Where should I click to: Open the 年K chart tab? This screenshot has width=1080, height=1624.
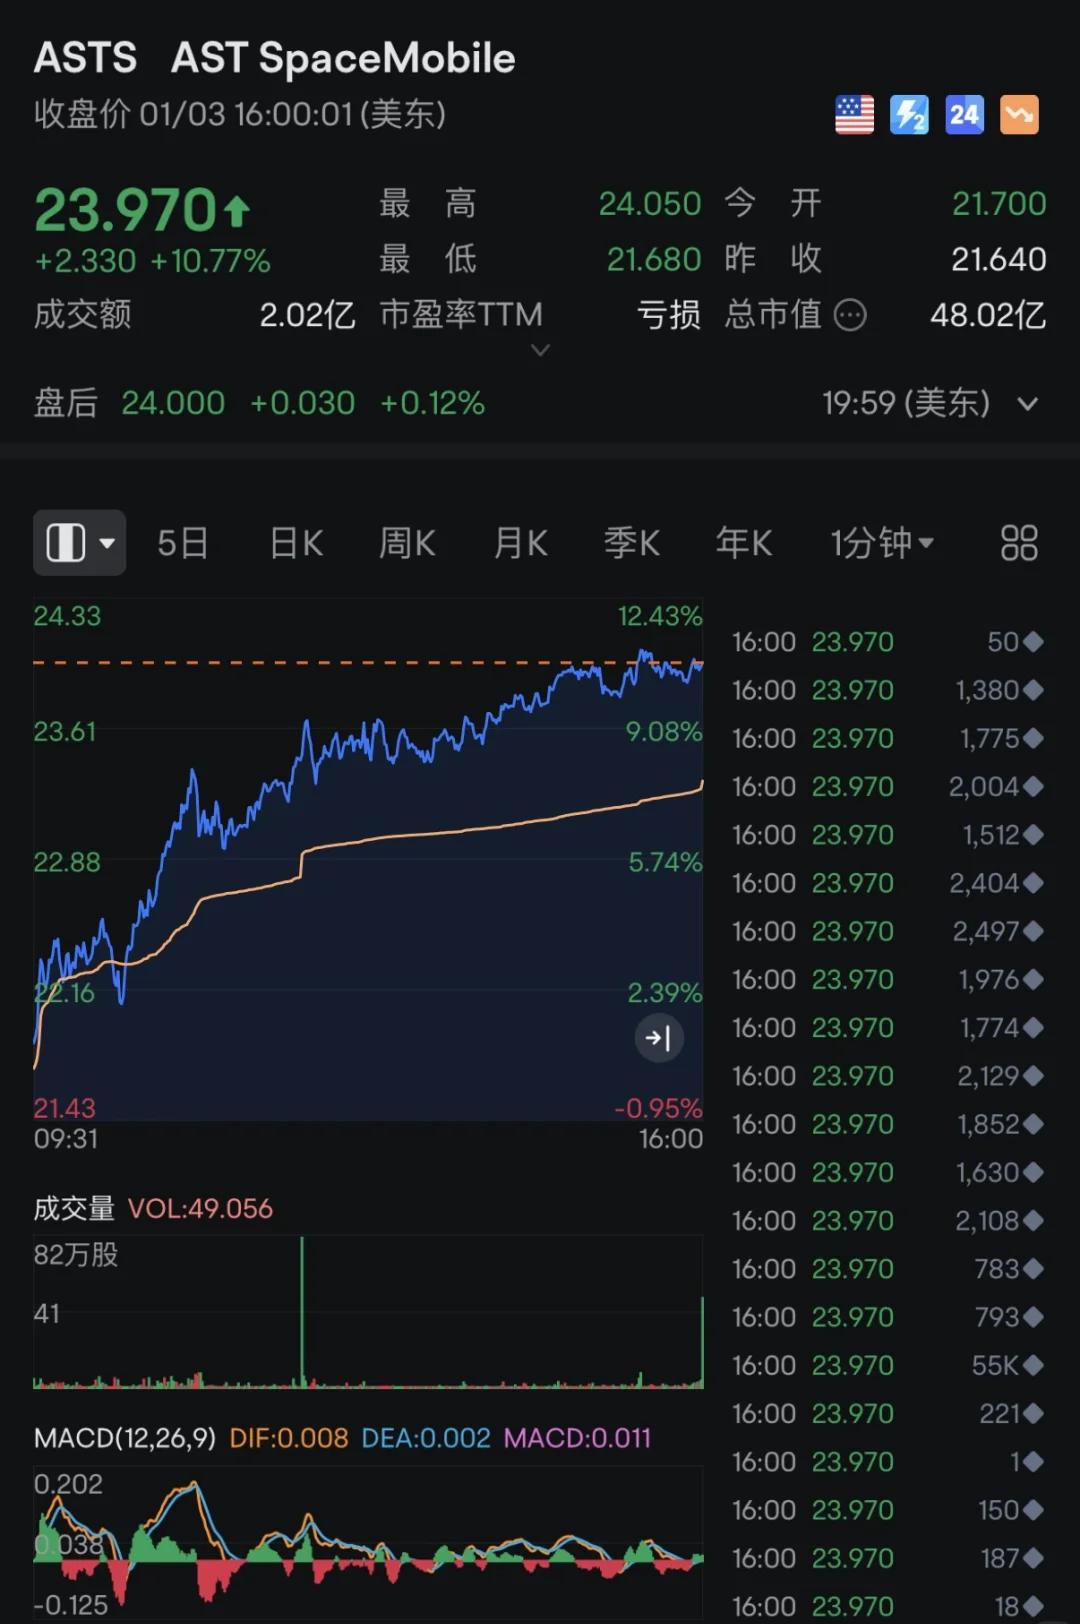click(744, 543)
